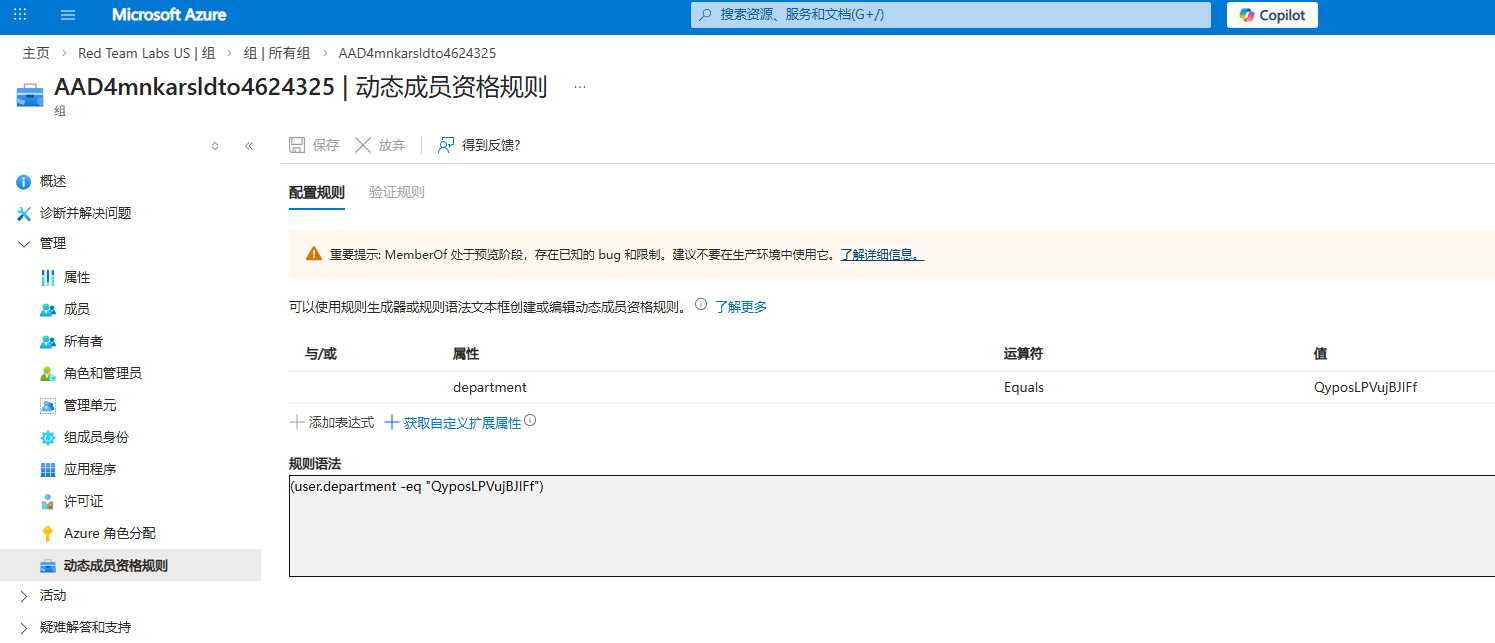
Task: Switch to the 验证规则 tab
Action: pos(396,192)
